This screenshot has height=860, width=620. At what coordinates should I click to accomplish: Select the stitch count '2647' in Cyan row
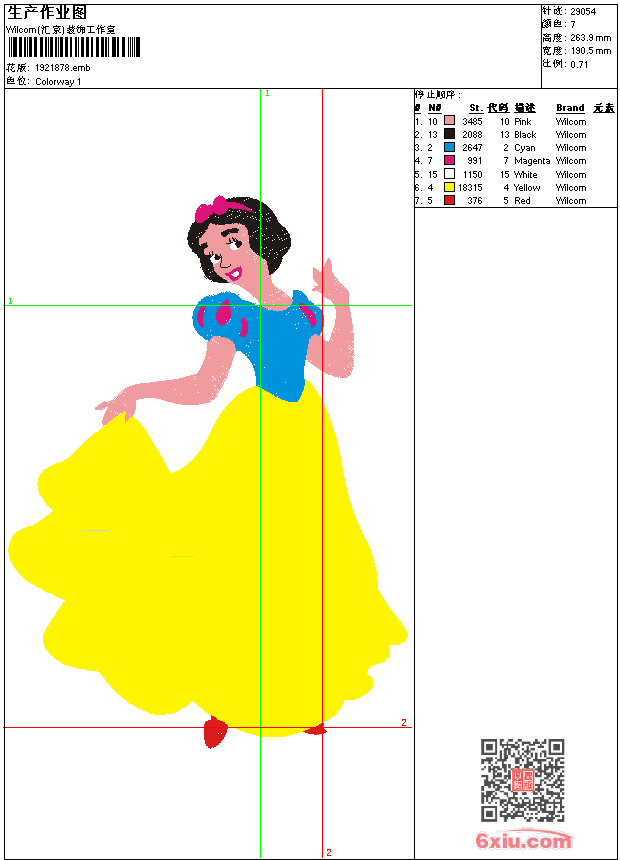point(472,148)
